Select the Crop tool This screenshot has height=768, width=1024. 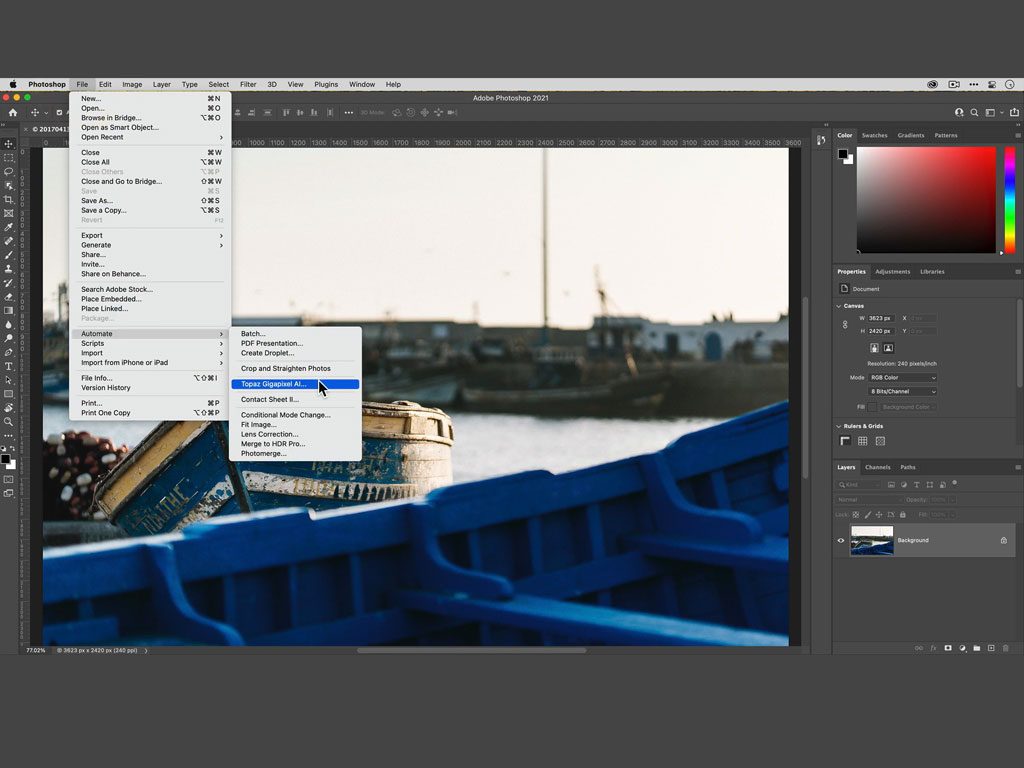click(9, 200)
